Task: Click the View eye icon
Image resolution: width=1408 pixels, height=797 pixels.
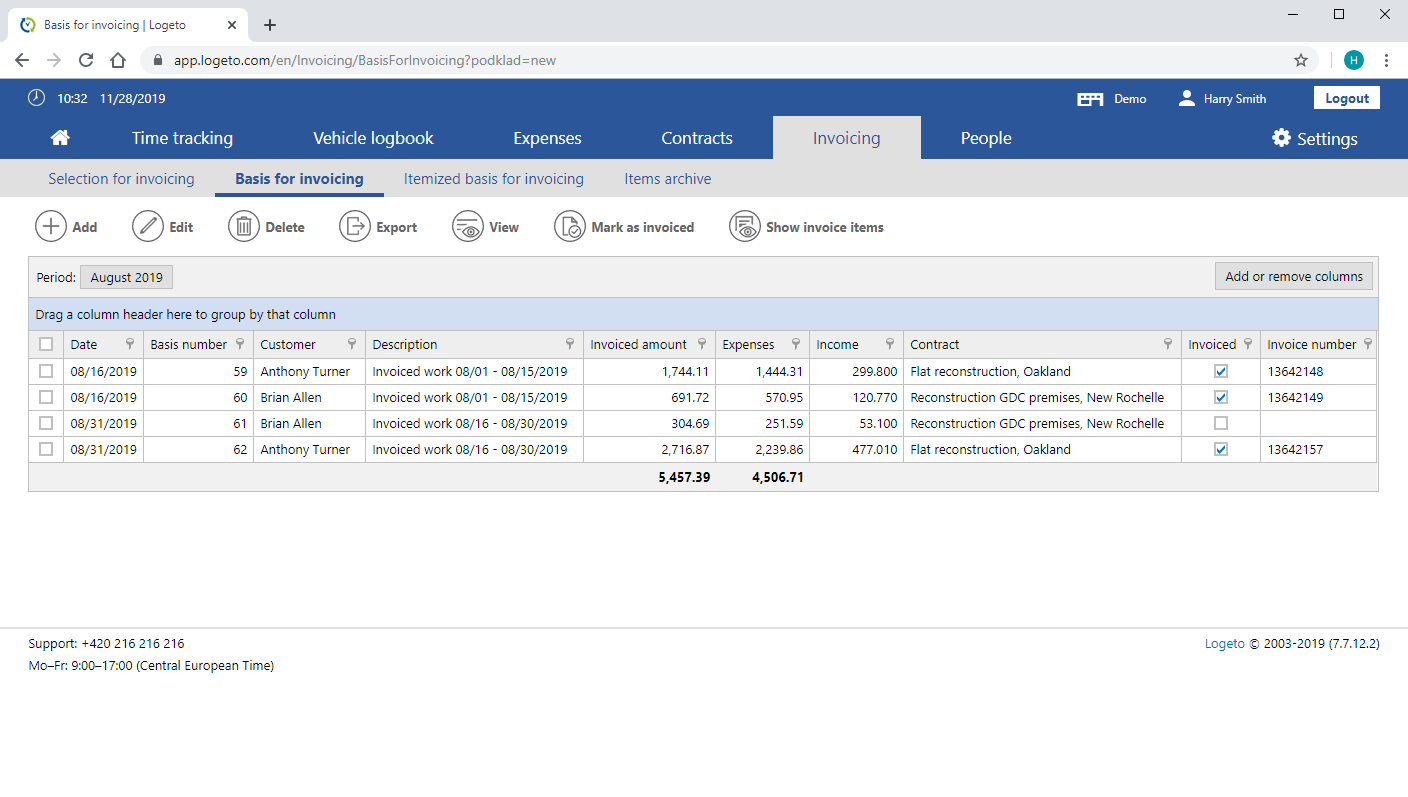Action: [468, 227]
